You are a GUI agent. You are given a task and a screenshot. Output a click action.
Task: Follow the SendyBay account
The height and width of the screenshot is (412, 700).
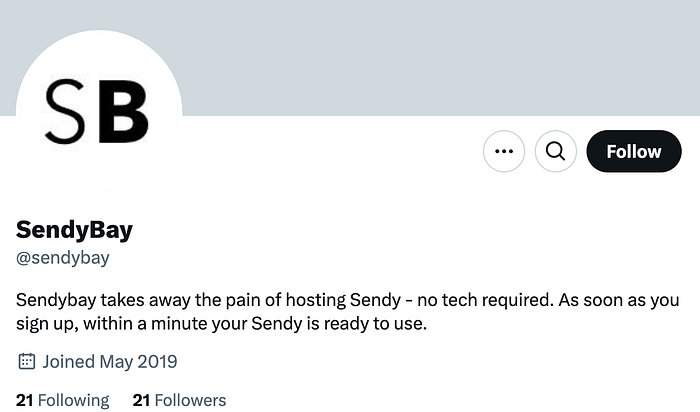(x=633, y=151)
